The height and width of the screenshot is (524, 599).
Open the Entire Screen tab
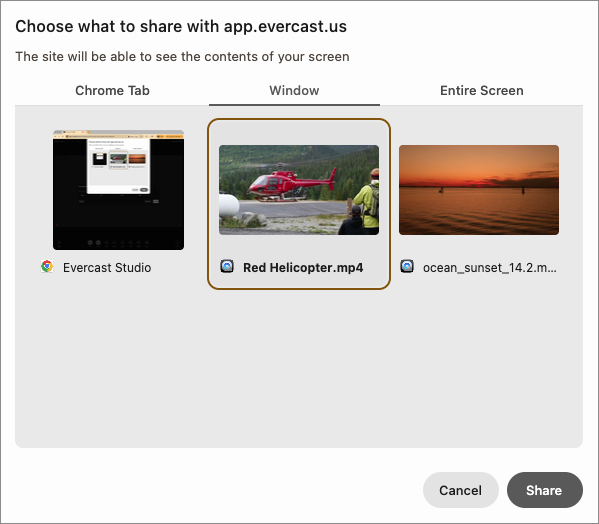pos(481,91)
